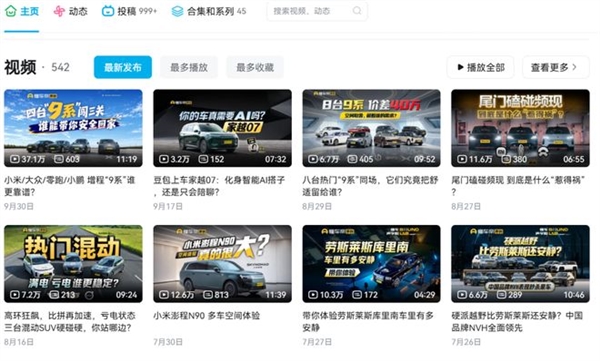600x361 pixels.
Task: Click danmaku icon beside 152
Action: pos(203,159)
